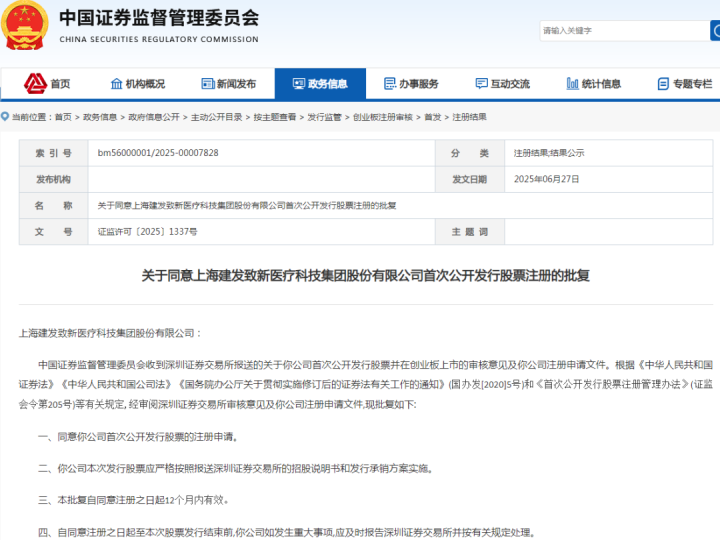Click category value 注册结果;结果公示

(549, 153)
